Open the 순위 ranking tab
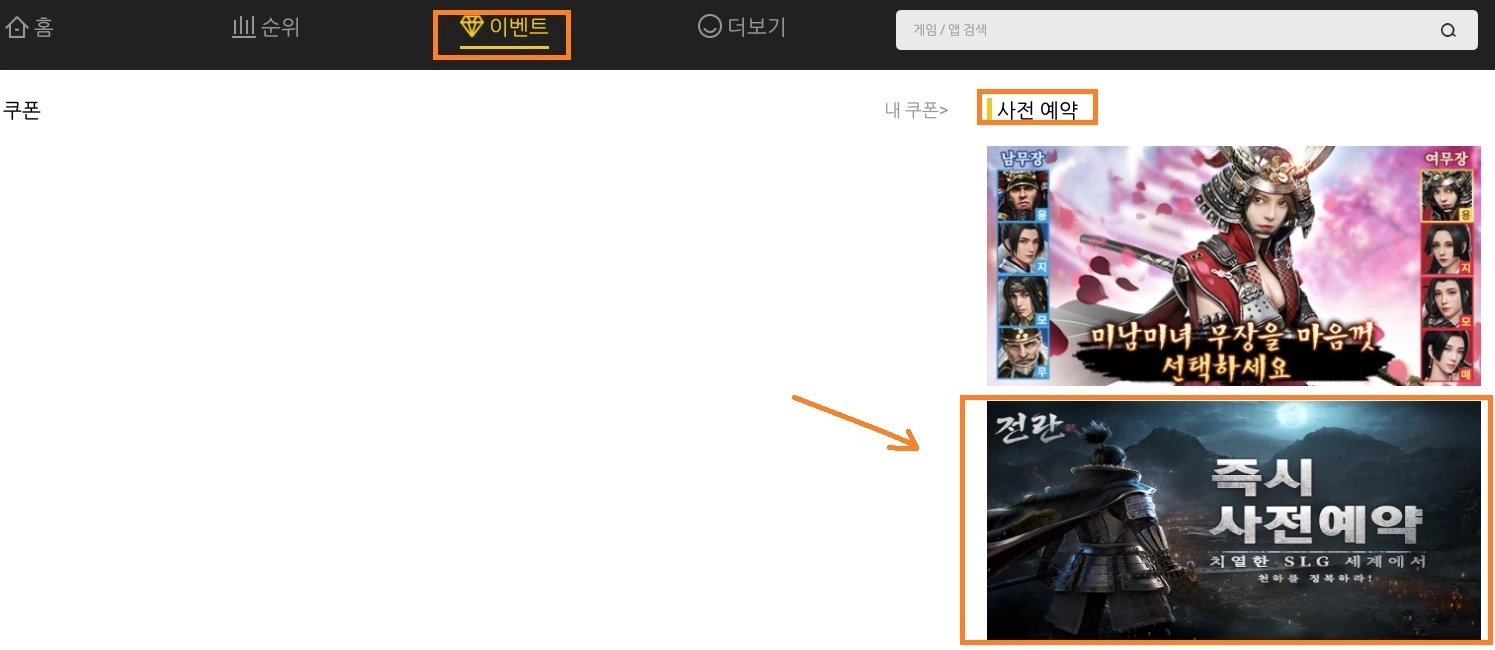The height and width of the screenshot is (650, 1495). (x=266, y=28)
